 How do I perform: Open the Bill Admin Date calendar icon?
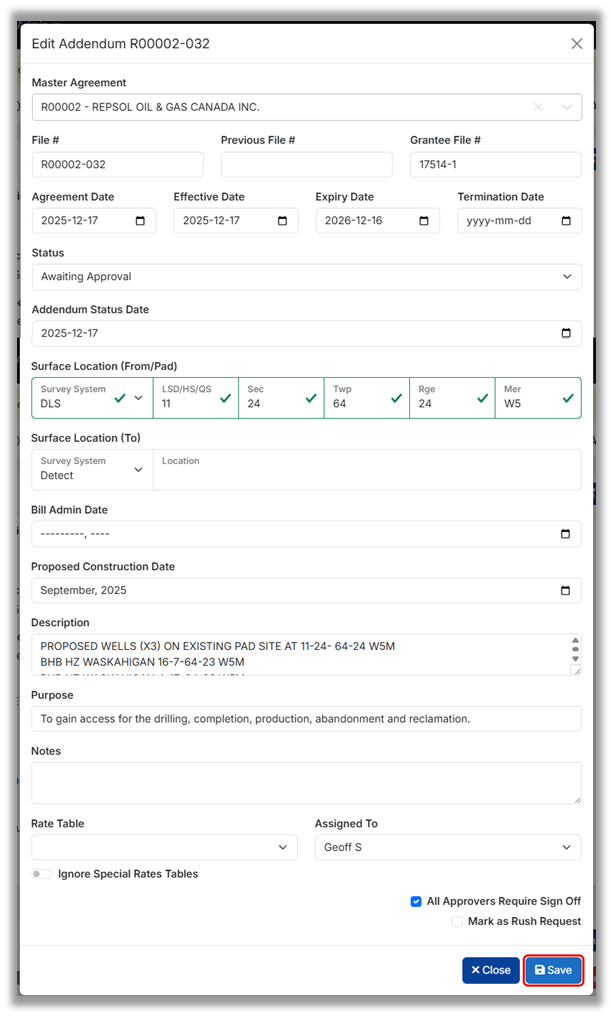click(x=566, y=534)
